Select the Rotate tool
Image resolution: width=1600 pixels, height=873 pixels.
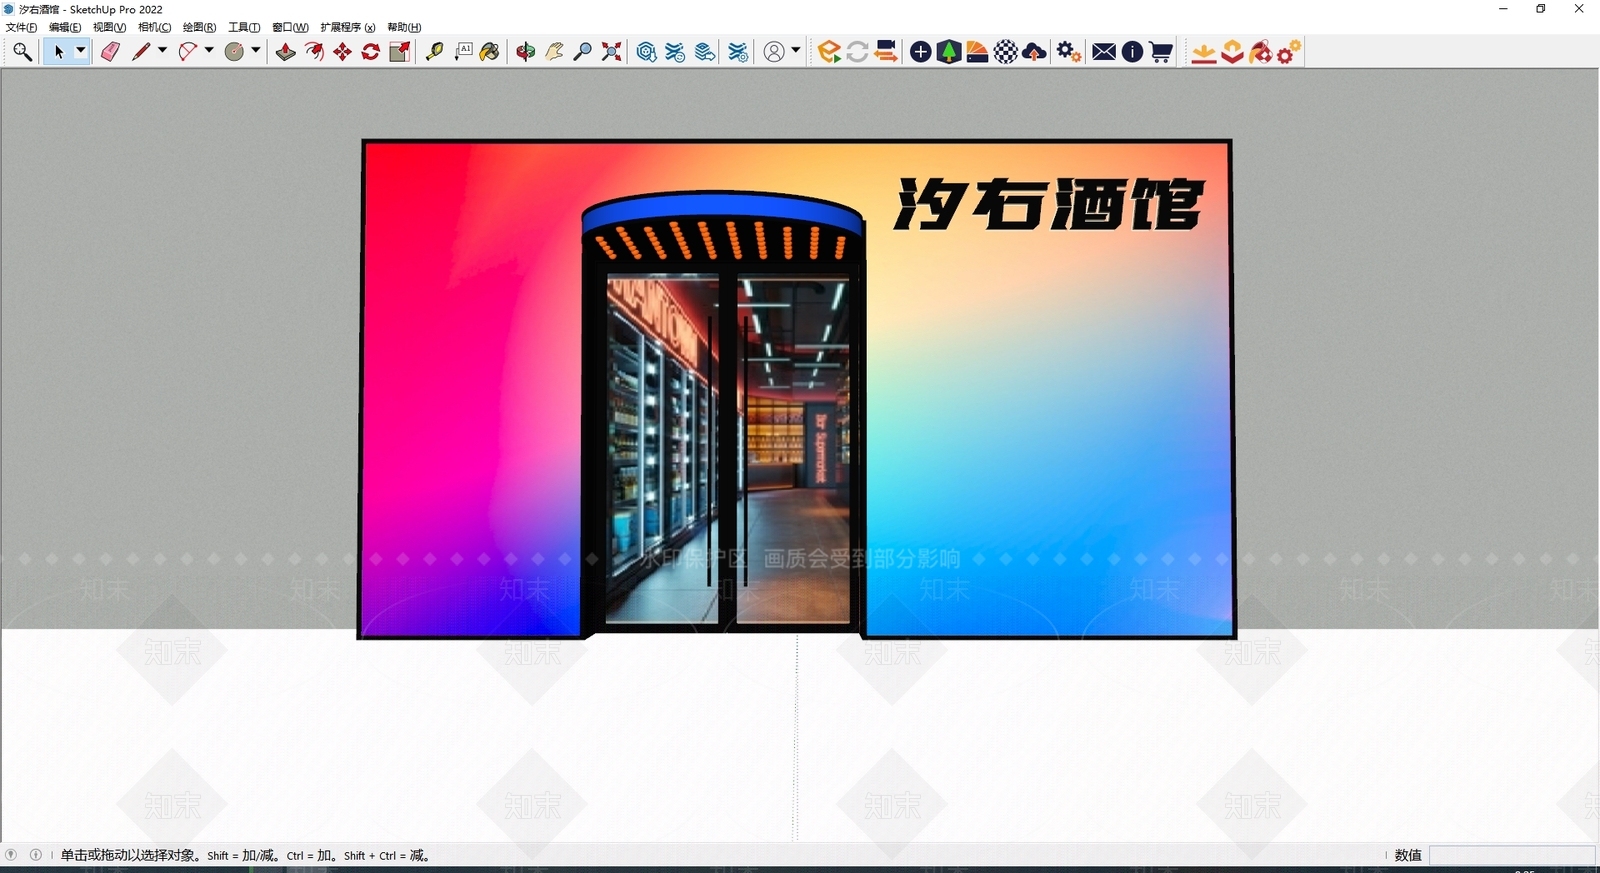tap(370, 52)
